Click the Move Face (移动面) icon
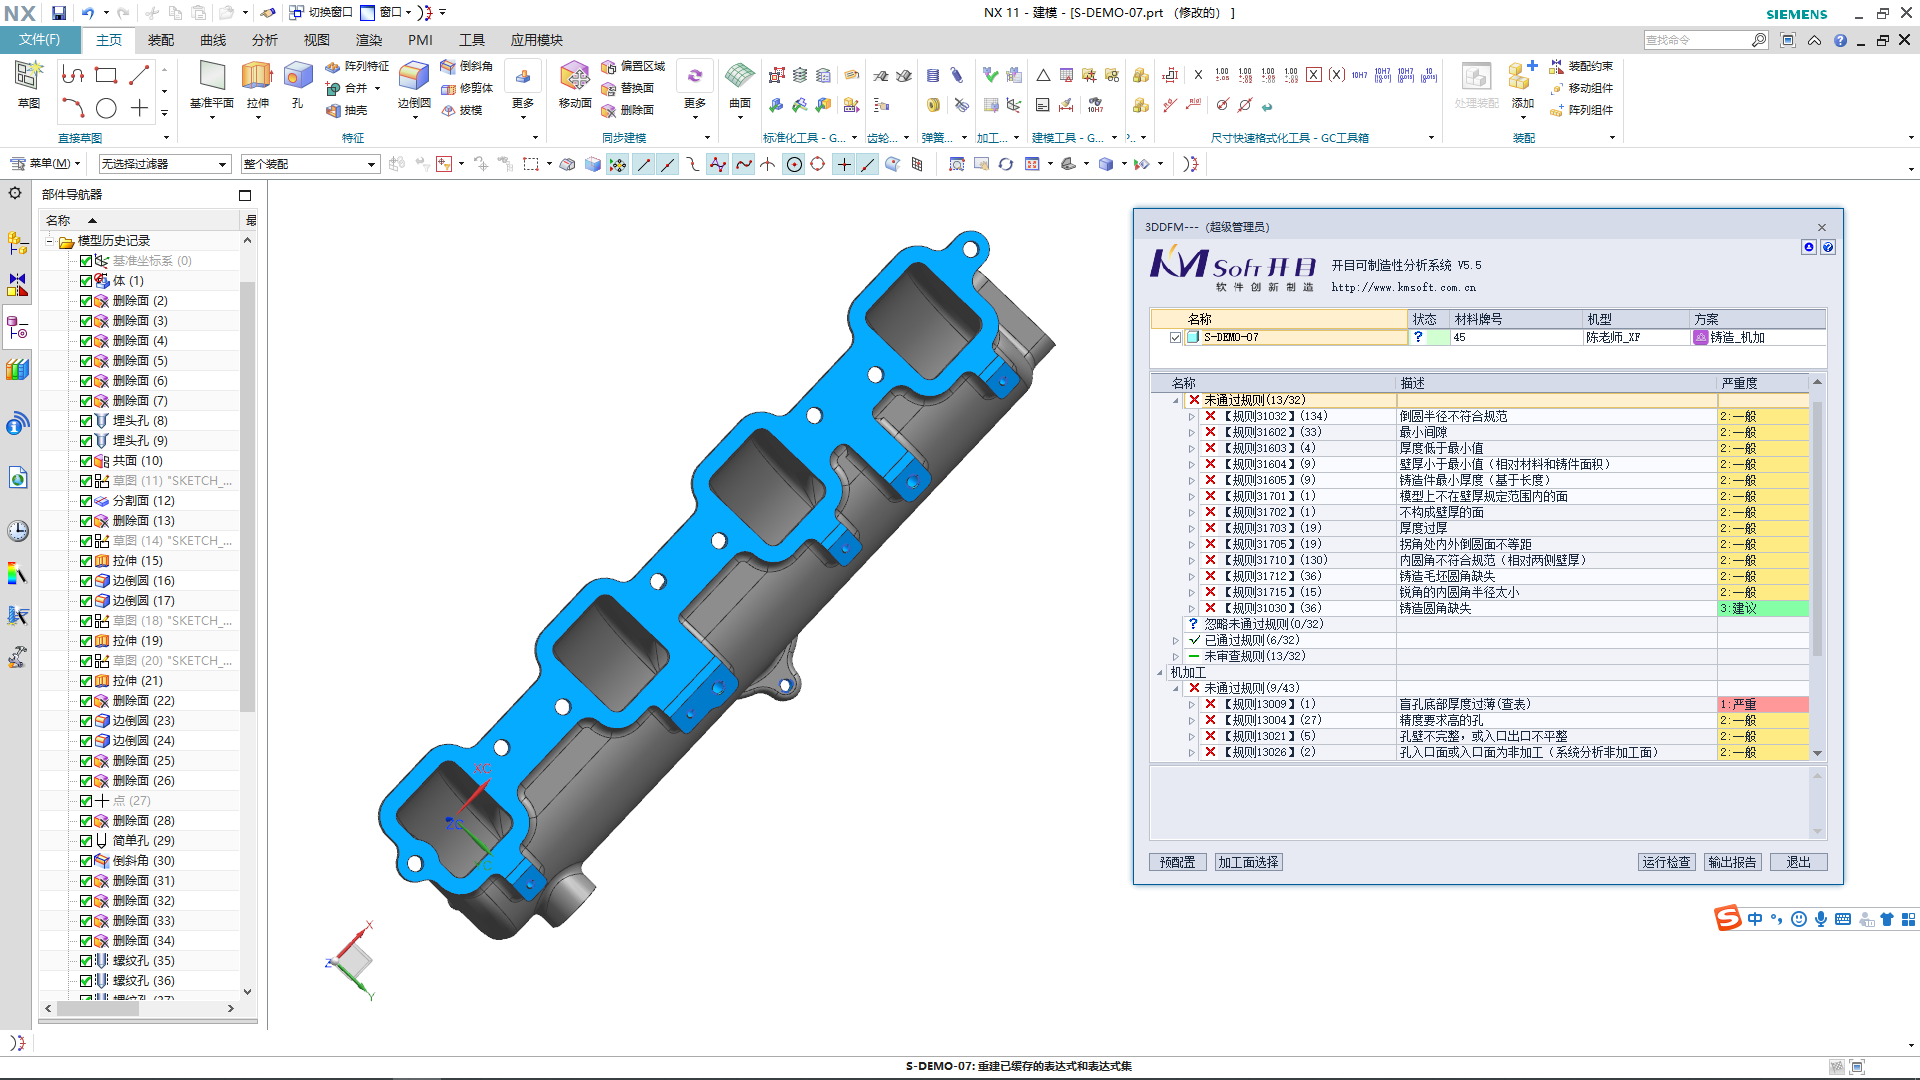Viewport: 1920px width, 1080px height. click(x=575, y=77)
